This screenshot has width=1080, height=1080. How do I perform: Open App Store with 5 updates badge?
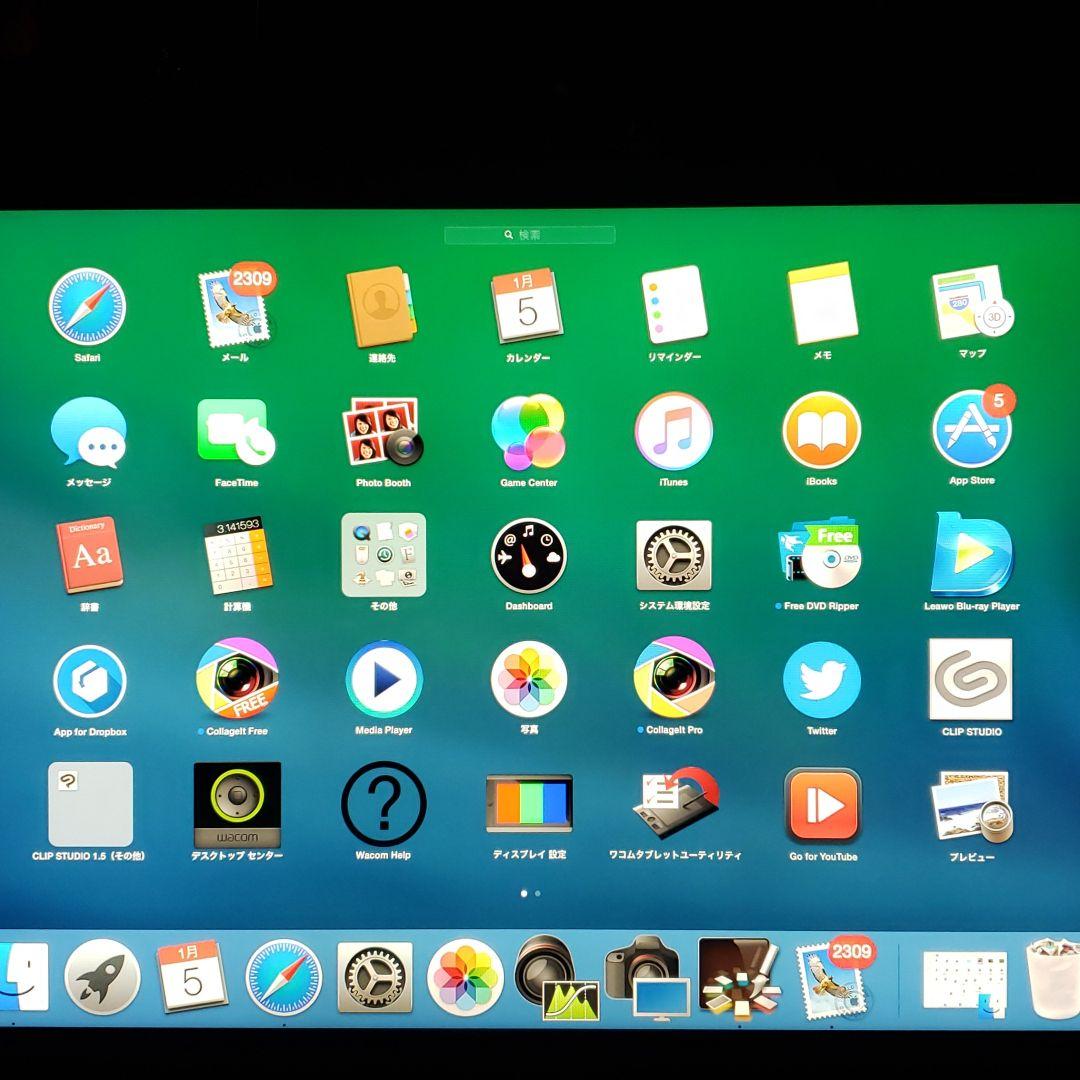tap(971, 430)
